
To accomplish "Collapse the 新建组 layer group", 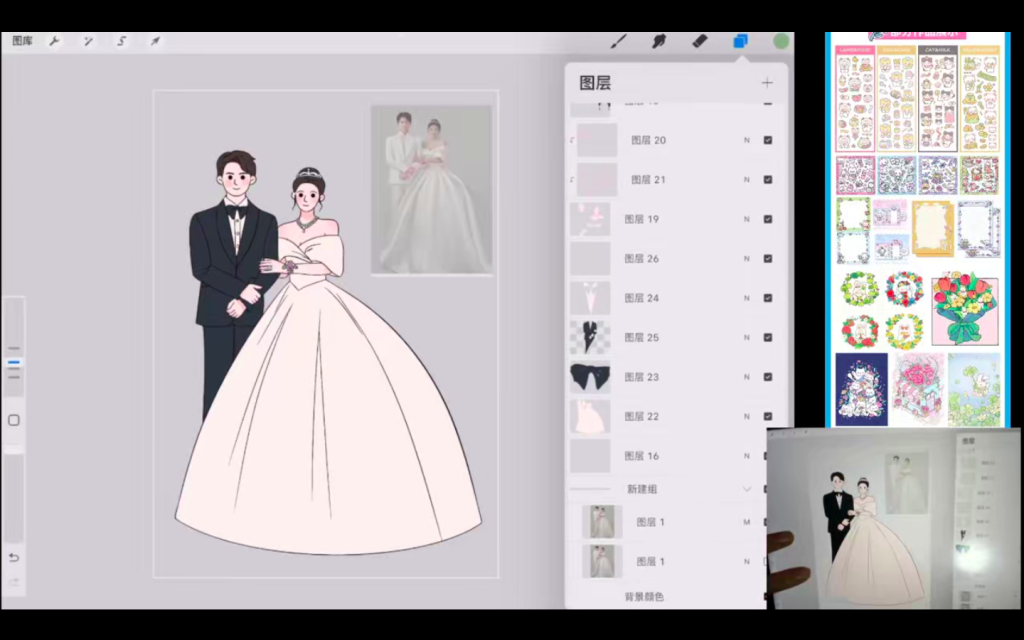I will click(x=746, y=489).
